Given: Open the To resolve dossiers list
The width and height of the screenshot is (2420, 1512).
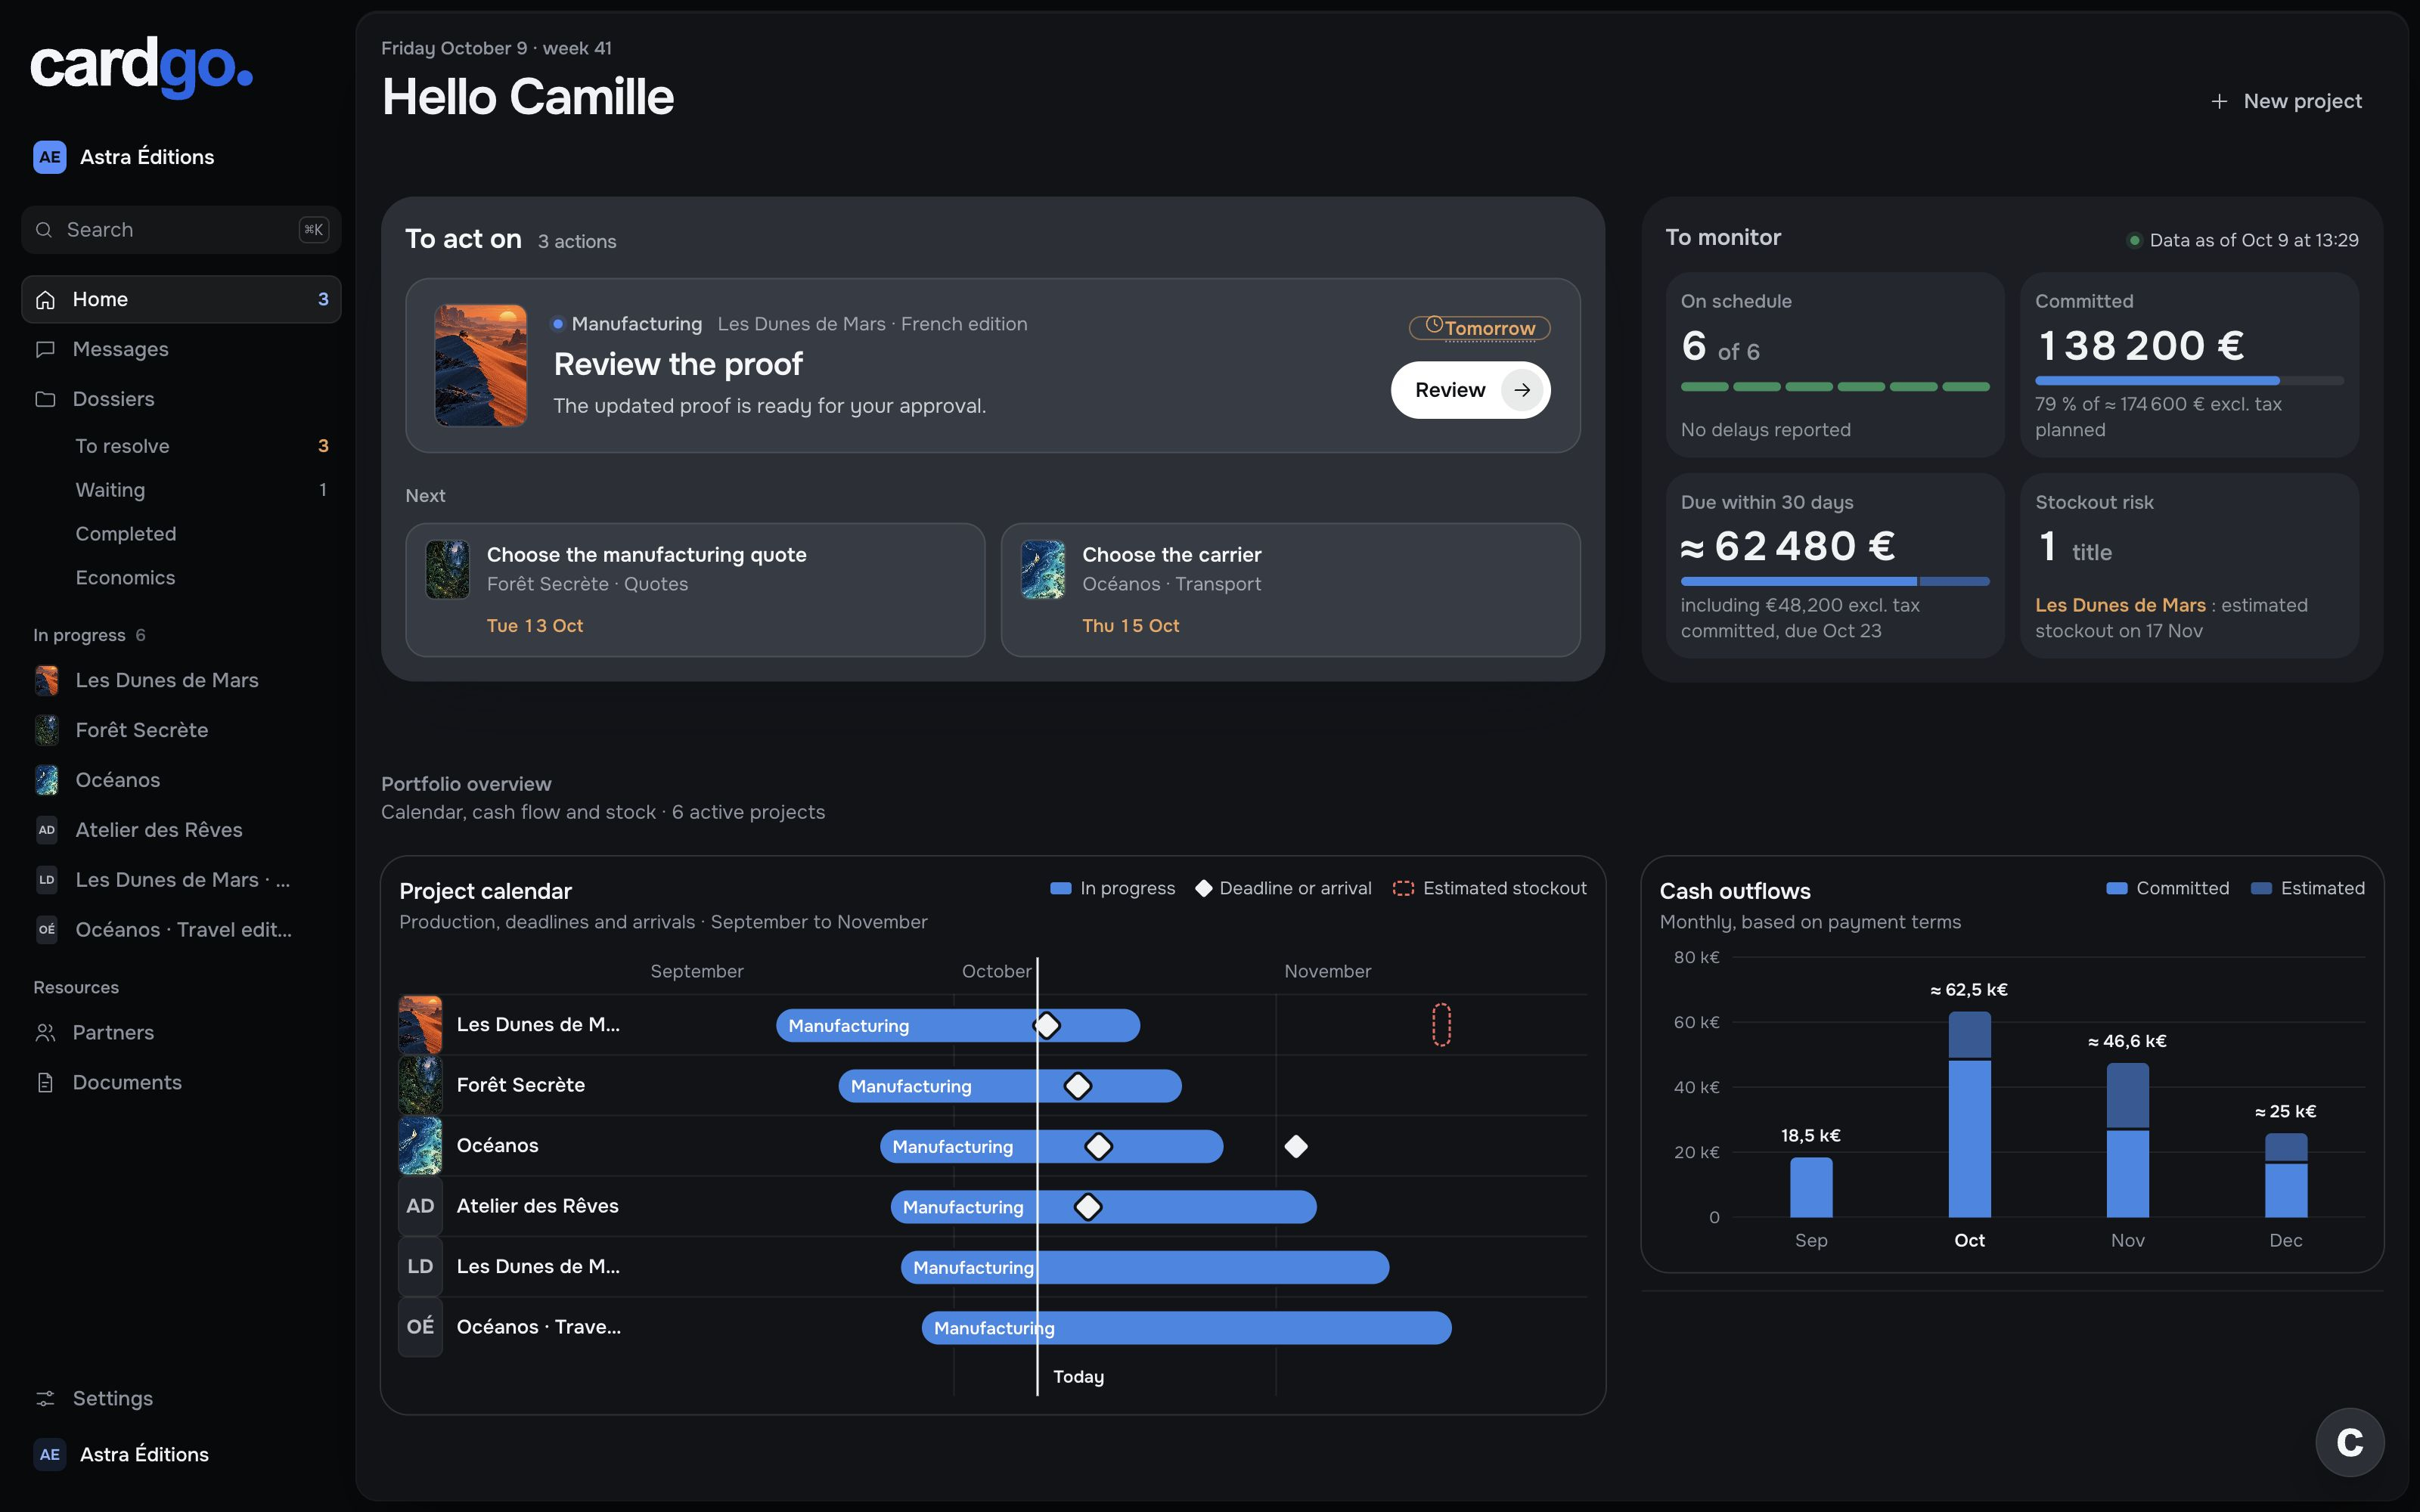Looking at the screenshot, I should [x=181, y=446].
